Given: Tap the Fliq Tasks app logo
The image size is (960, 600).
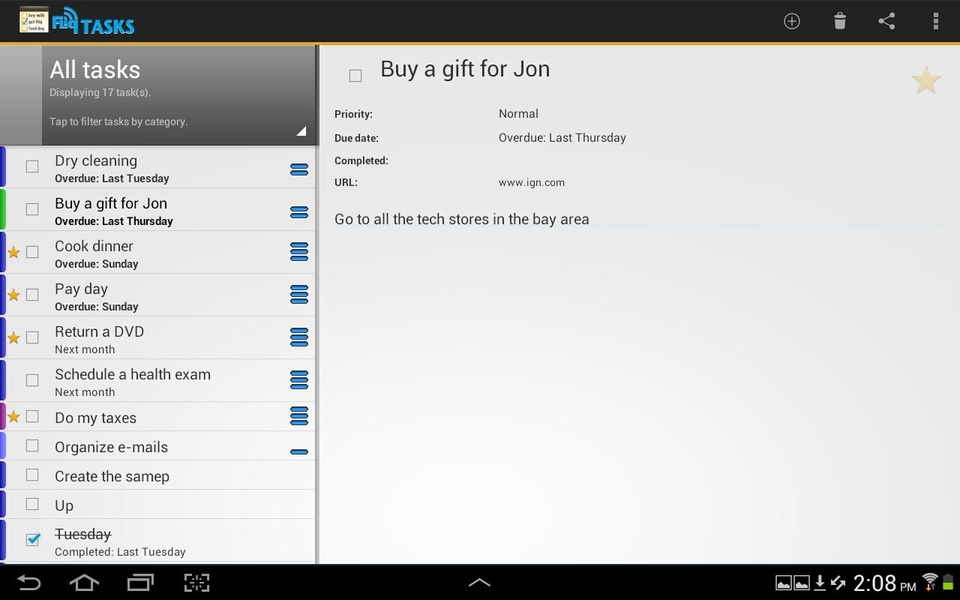Looking at the screenshot, I should pos(77,21).
